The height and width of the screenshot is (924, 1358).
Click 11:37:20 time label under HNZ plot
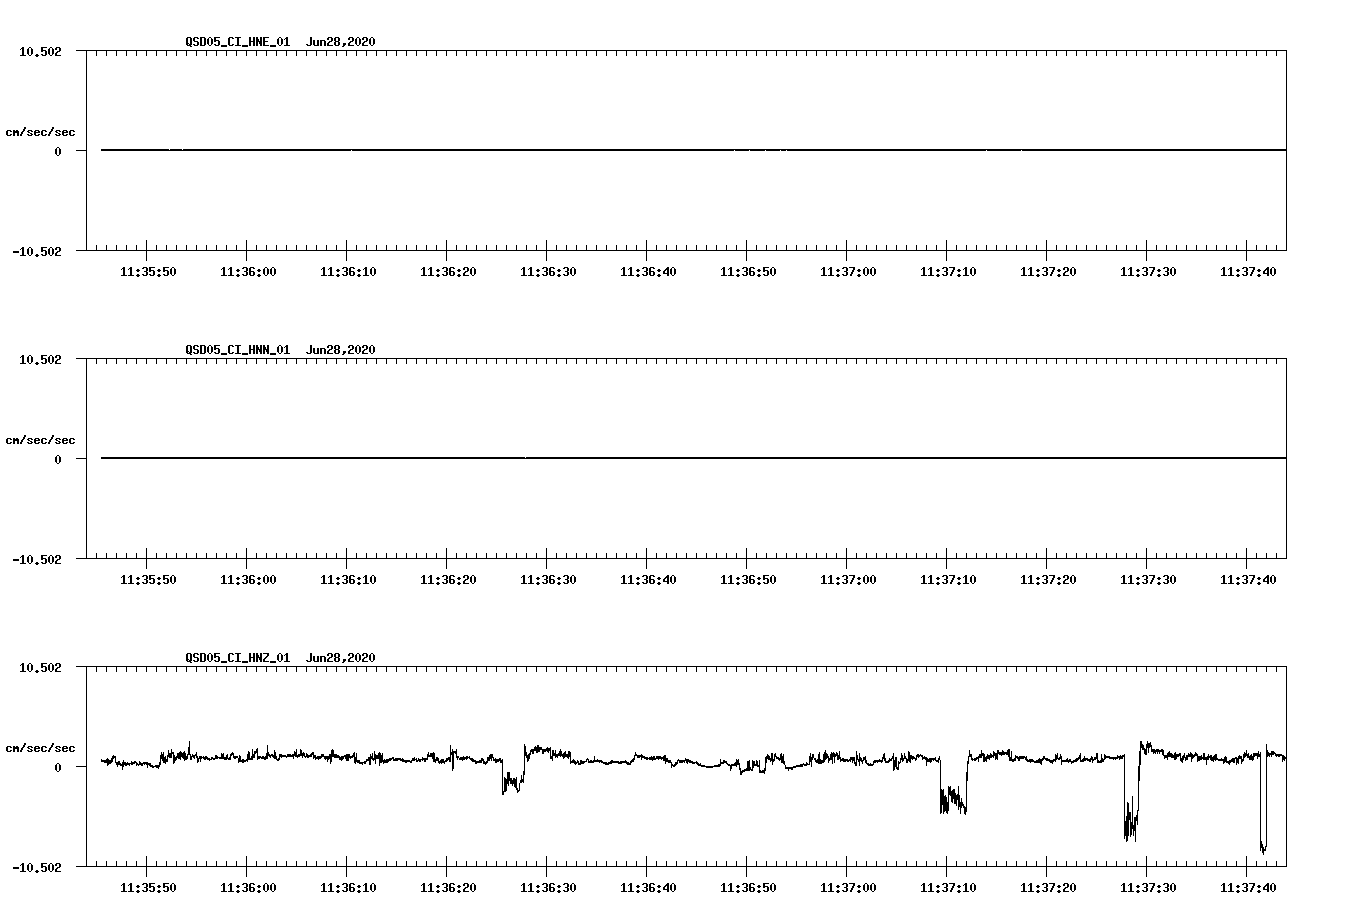tap(1048, 888)
